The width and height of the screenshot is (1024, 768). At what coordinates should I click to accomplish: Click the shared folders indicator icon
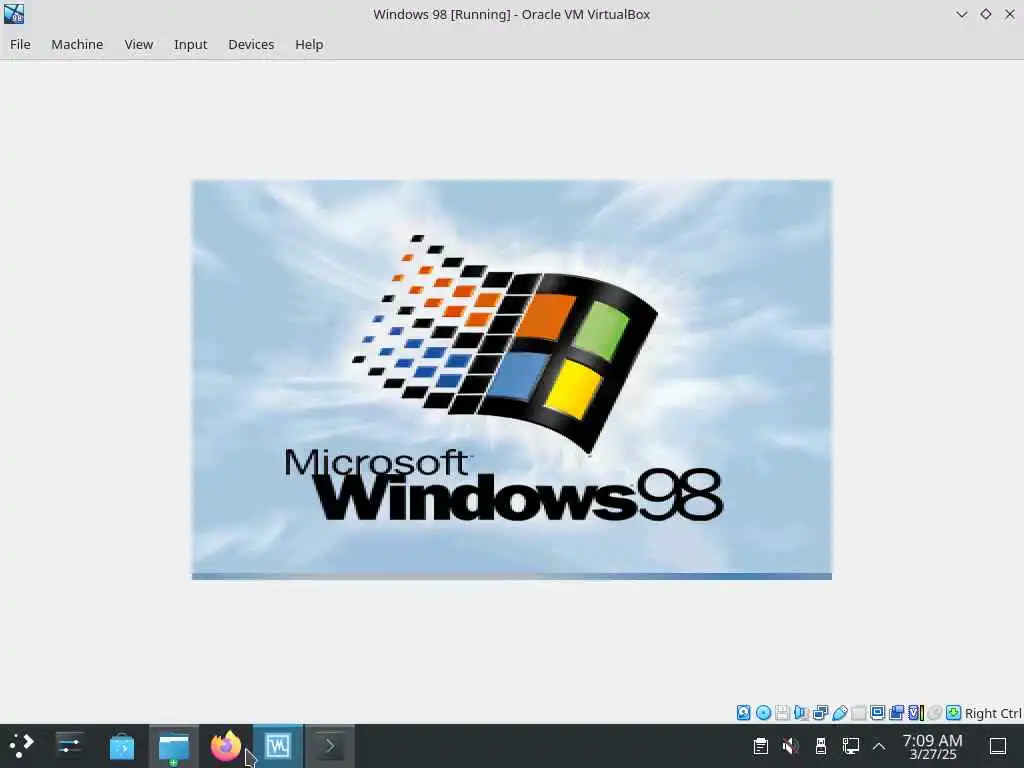[x=859, y=712]
